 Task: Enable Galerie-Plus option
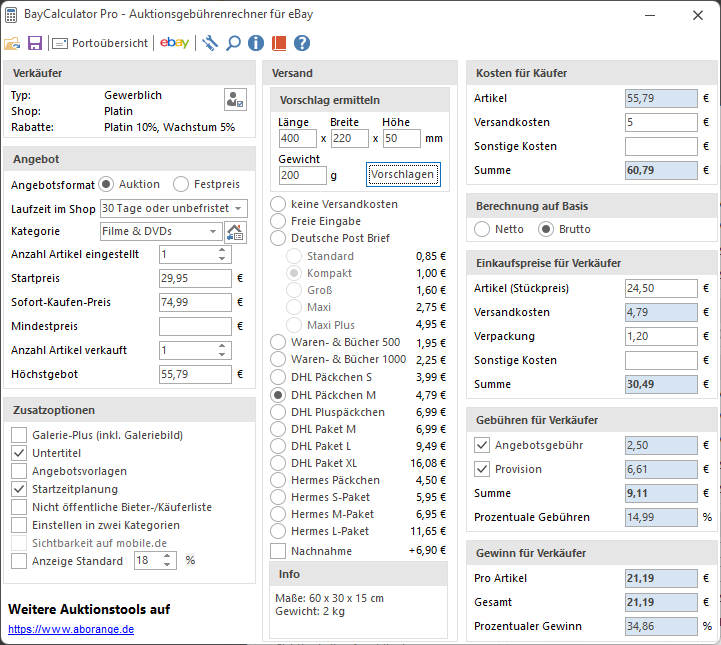(x=19, y=435)
